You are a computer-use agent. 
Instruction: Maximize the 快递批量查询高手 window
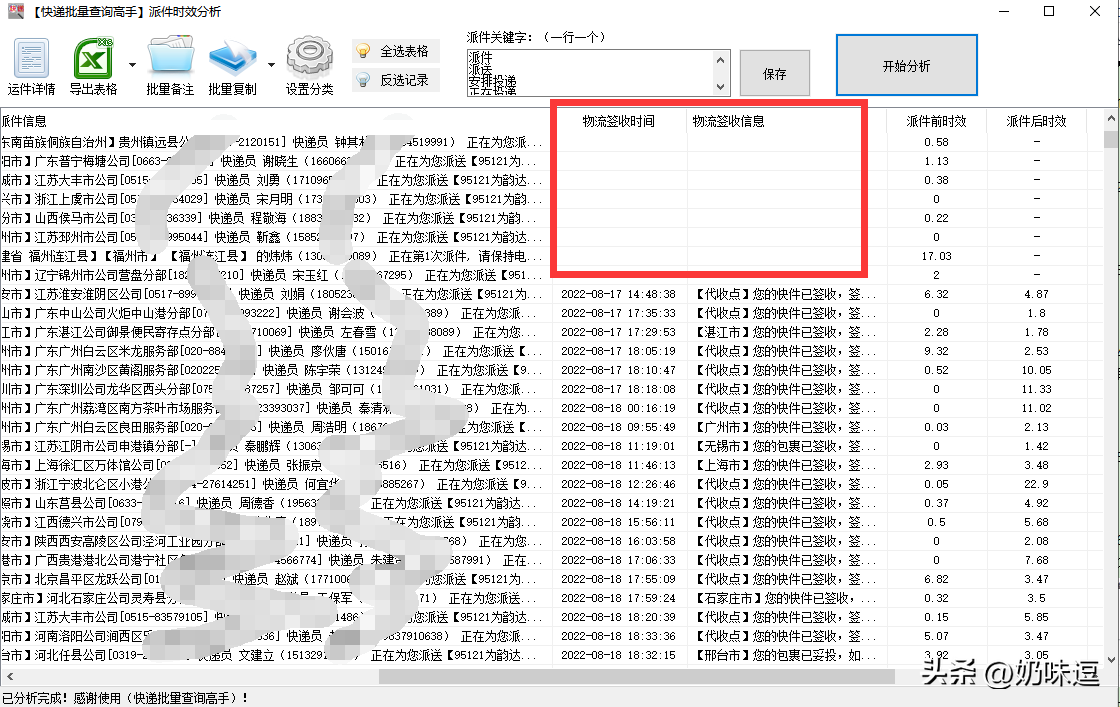(x=1049, y=11)
